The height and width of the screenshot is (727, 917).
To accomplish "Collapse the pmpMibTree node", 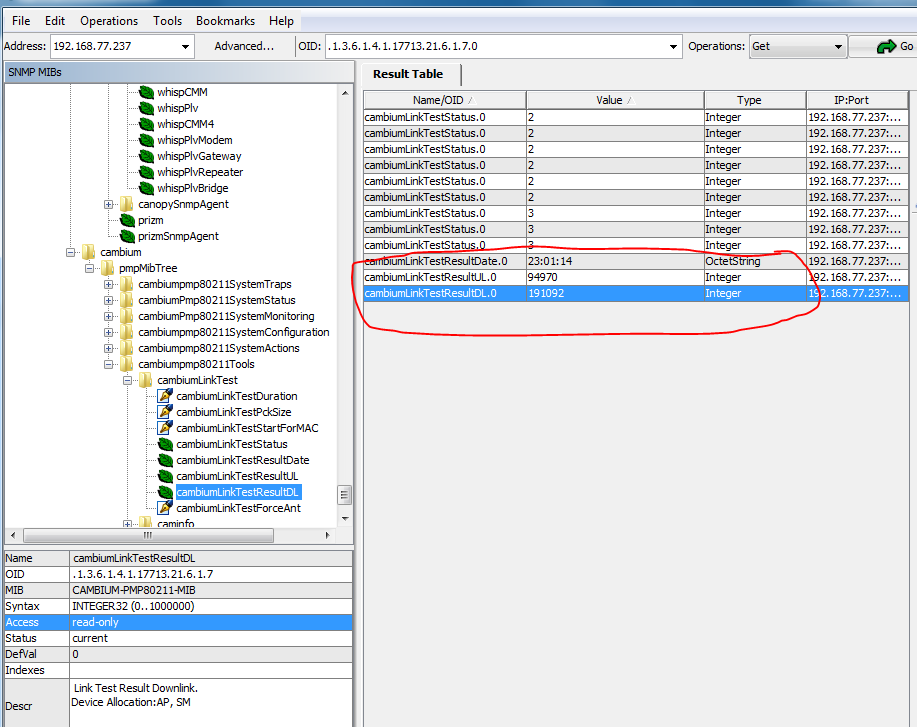I will coord(89,268).
